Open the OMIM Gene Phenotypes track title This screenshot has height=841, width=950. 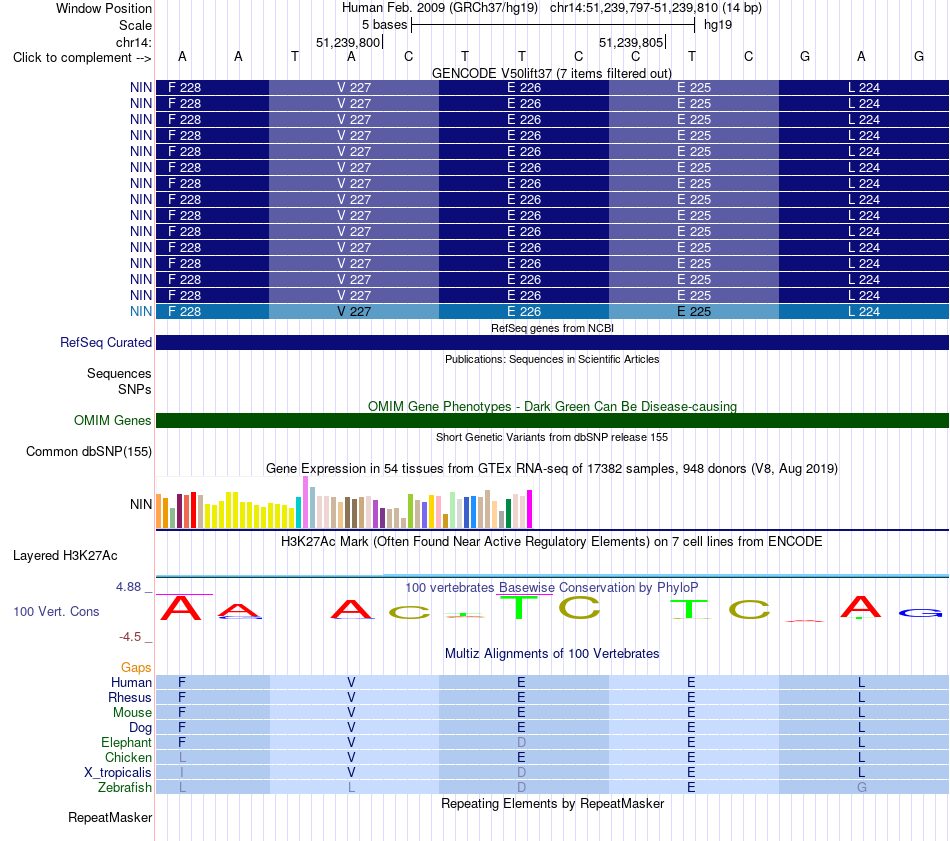552,407
